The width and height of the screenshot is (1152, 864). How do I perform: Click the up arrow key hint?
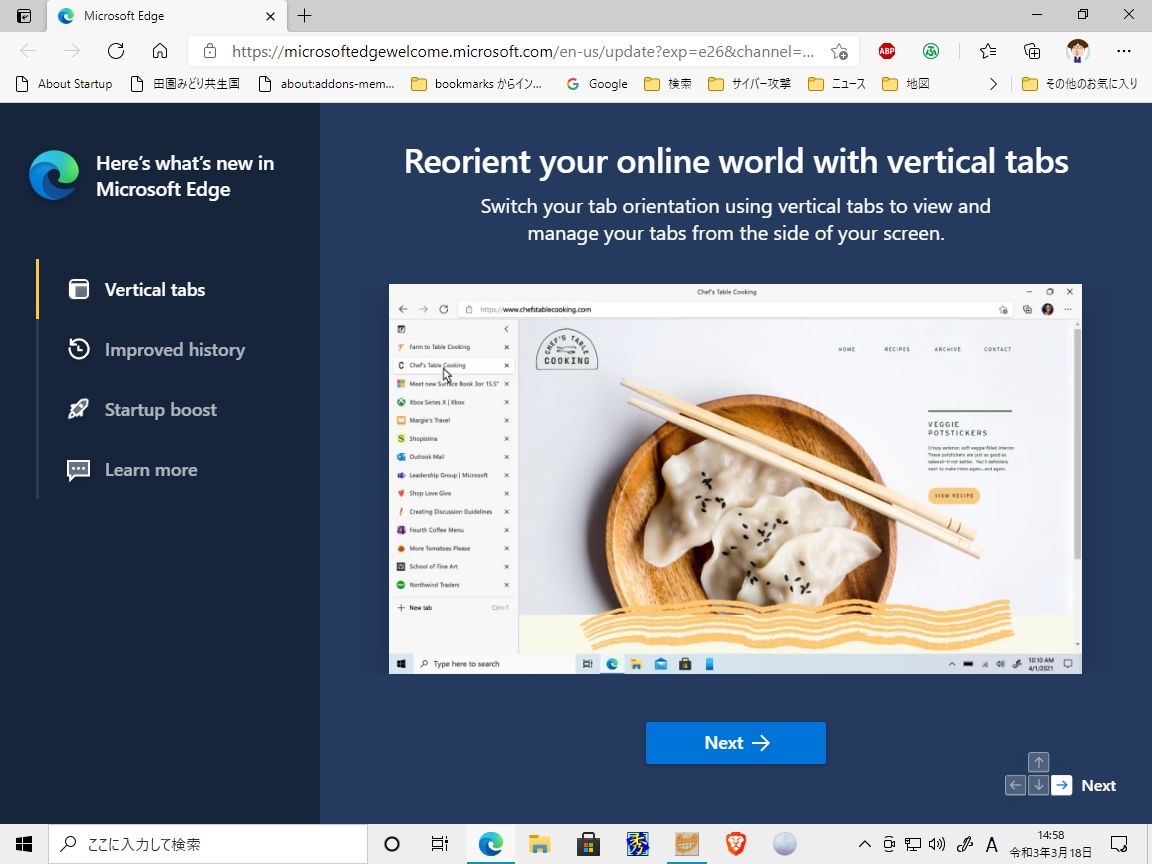click(1038, 763)
